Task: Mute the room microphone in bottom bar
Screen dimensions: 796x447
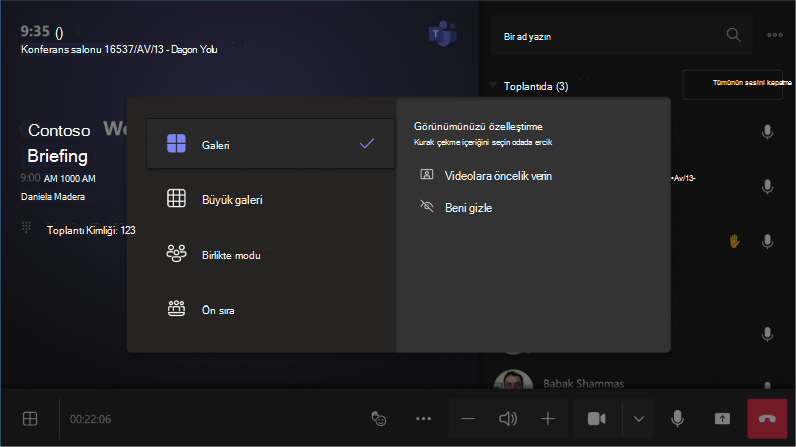Action: [x=677, y=419]
